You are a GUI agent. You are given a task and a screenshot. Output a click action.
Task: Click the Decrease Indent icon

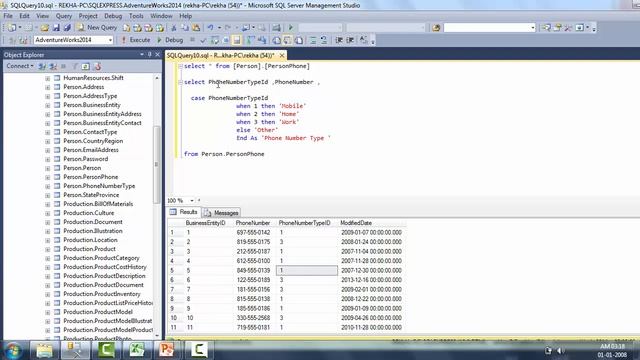339,40
